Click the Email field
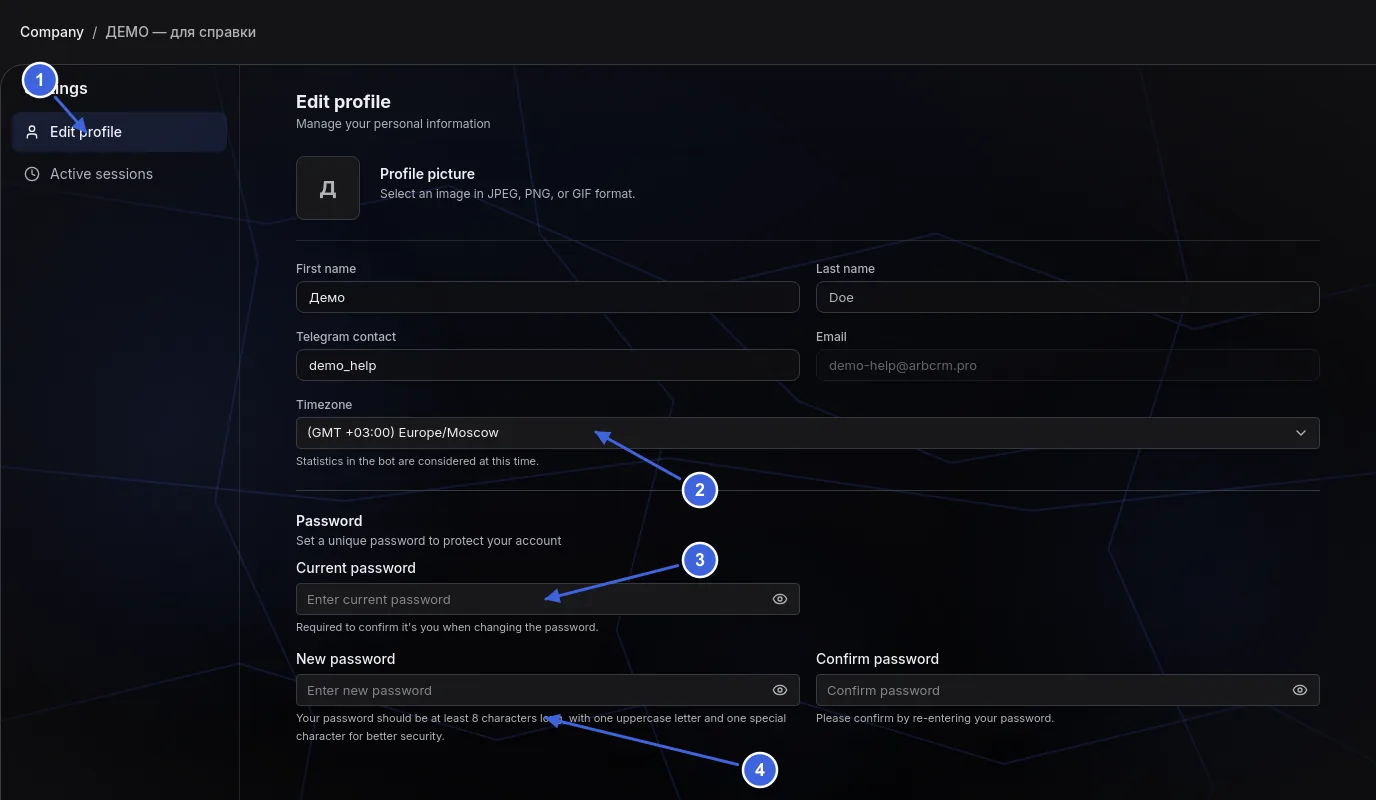Image resolution: width=1376 pixels, height=800 pixels. click(x=1068, y=365)
